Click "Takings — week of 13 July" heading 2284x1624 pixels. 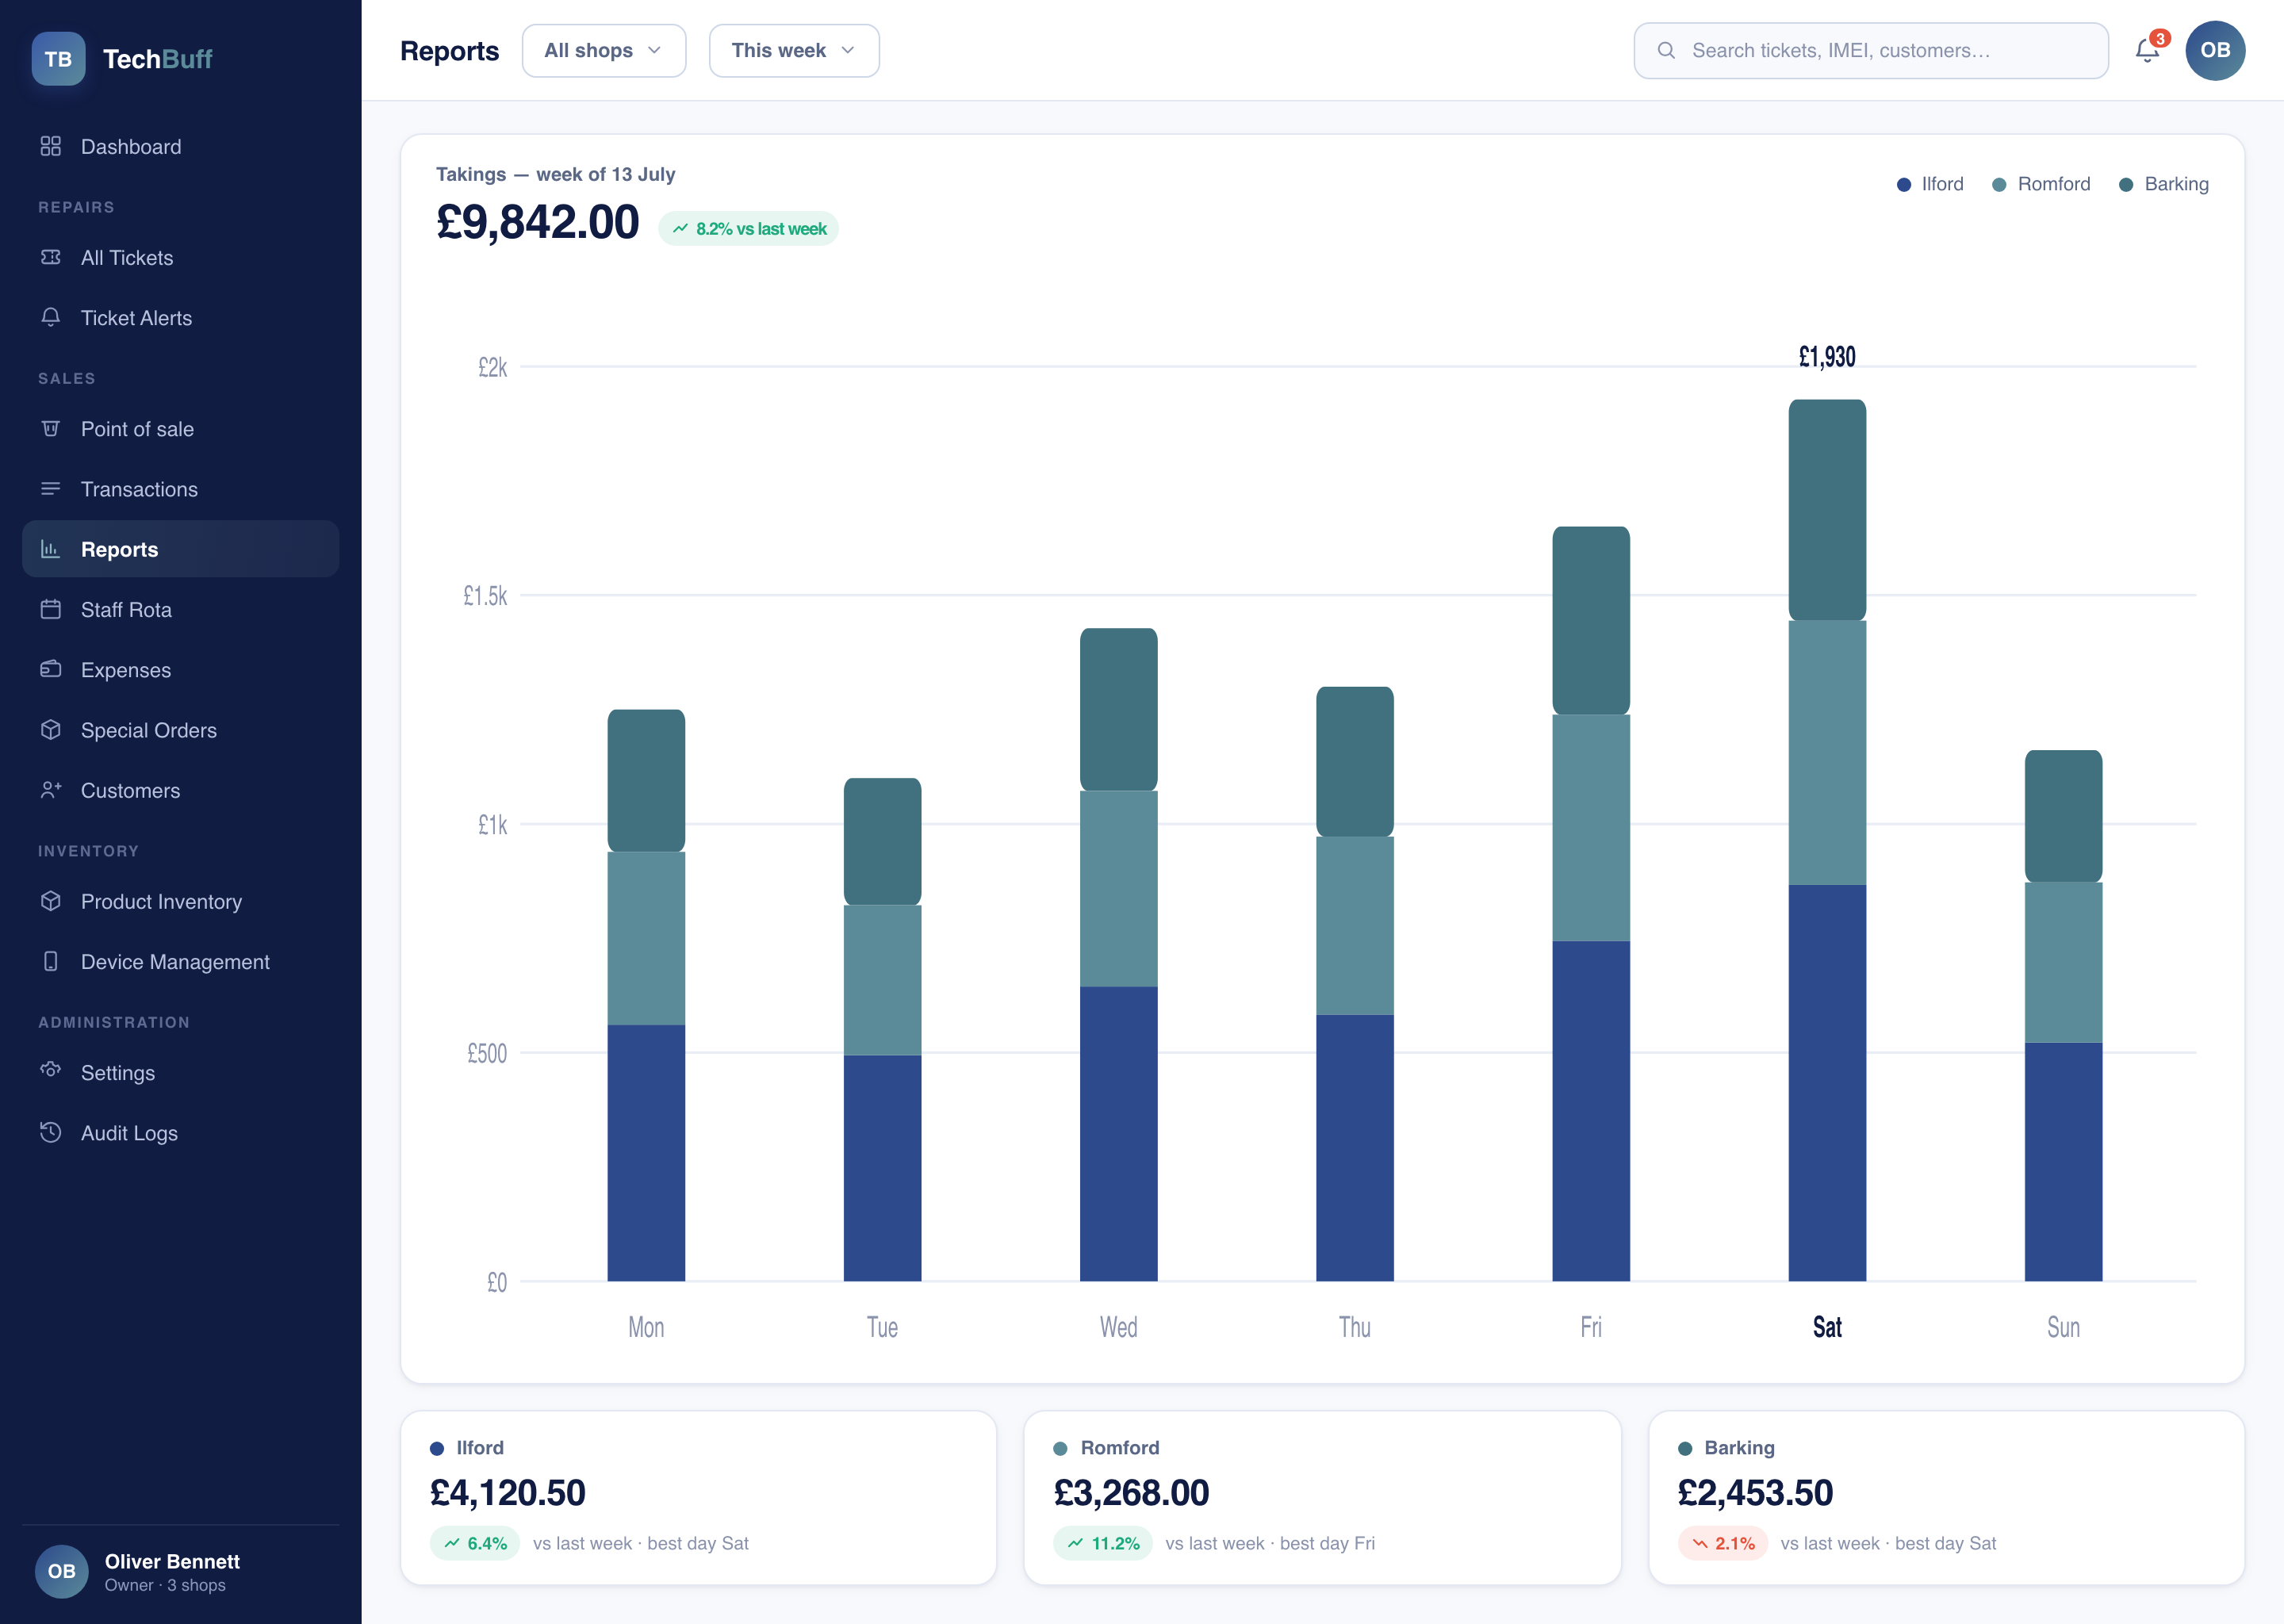point(555,174)
